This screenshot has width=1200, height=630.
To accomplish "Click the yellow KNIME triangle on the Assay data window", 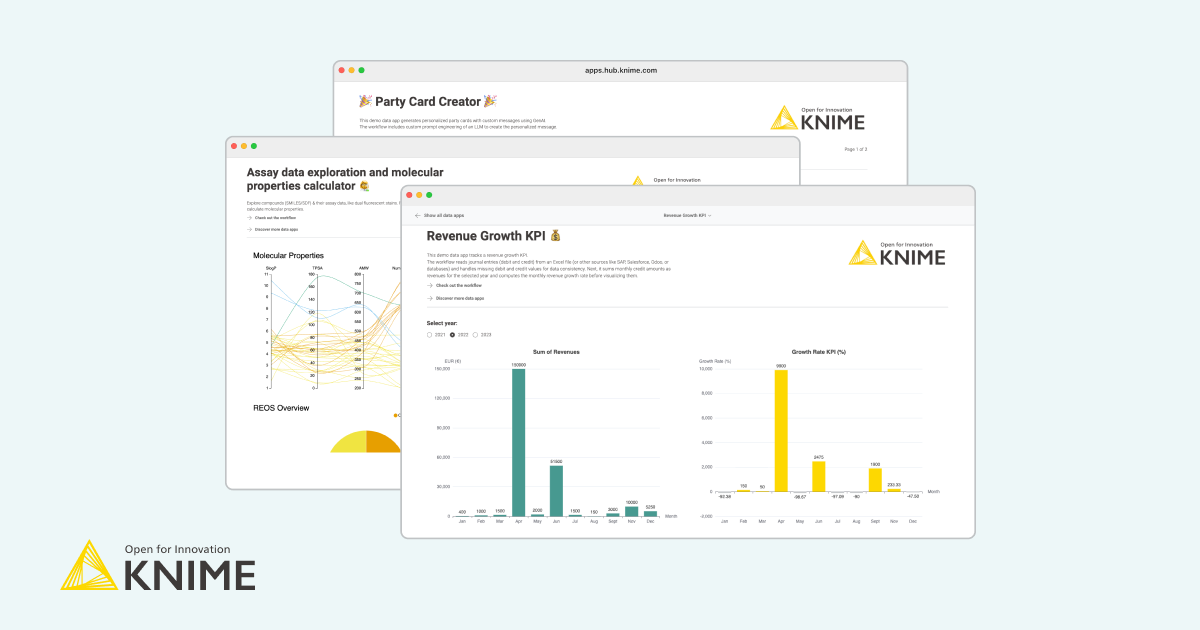I will (638, 183).
